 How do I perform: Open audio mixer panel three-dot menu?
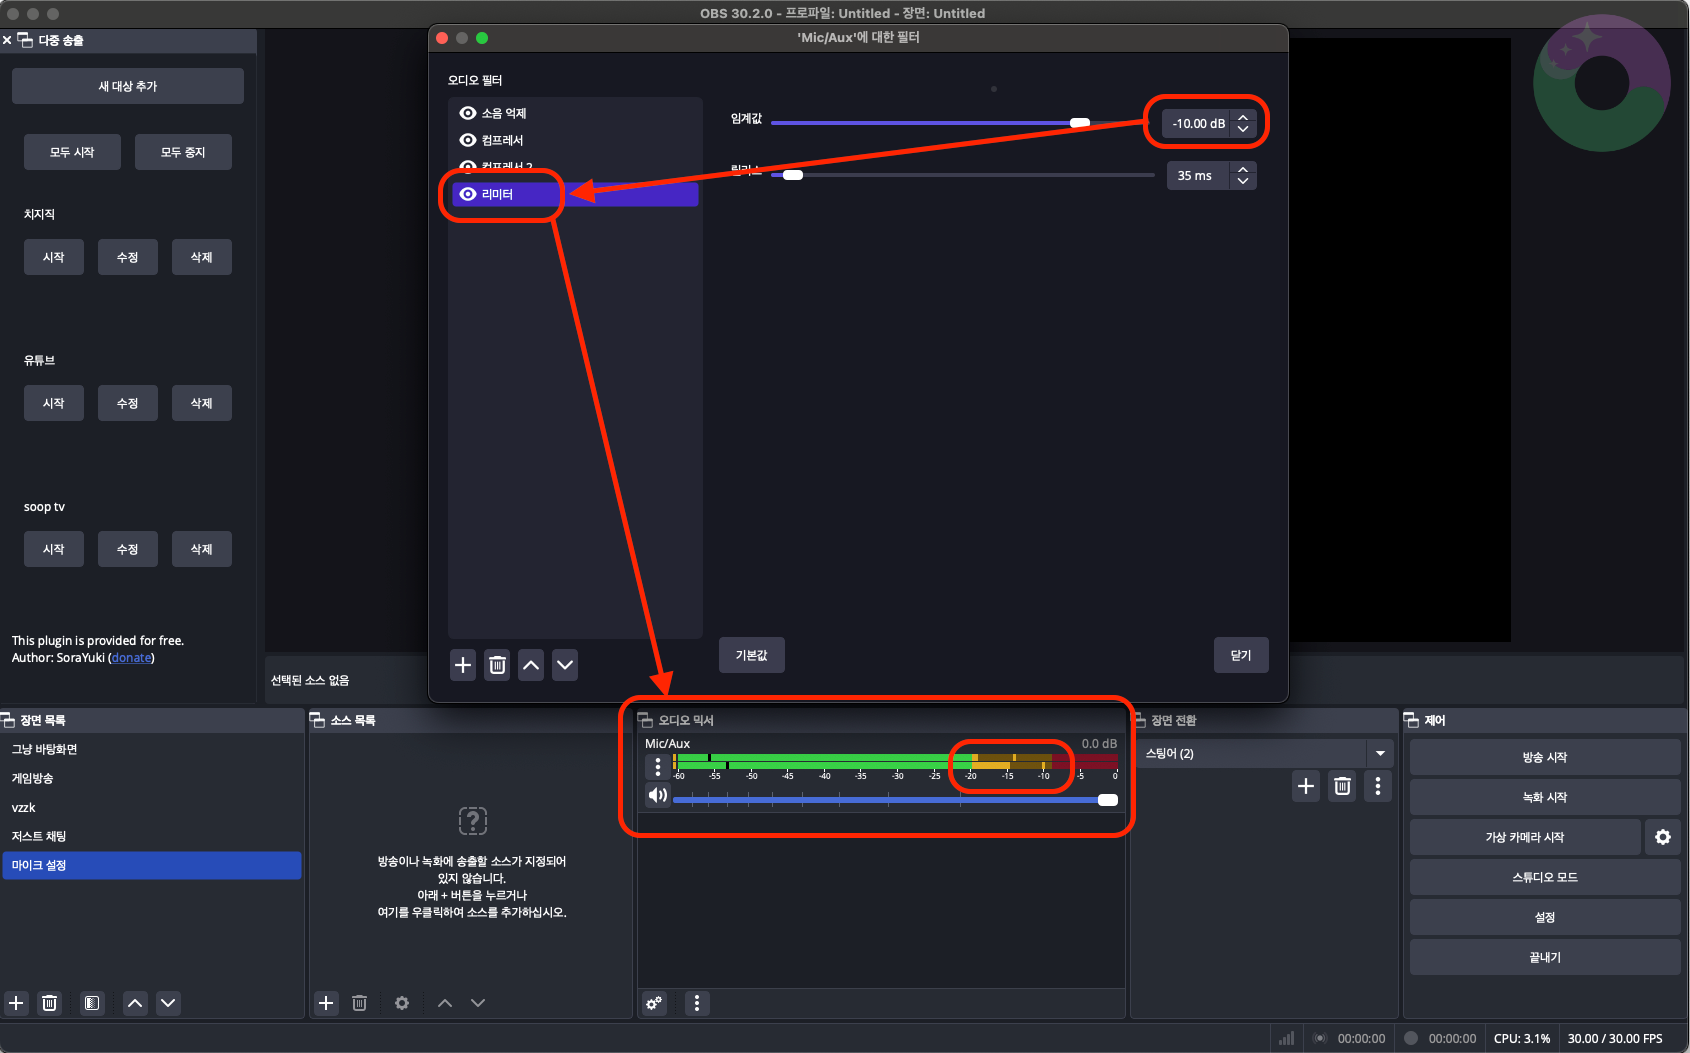(x=697, y=1003)
